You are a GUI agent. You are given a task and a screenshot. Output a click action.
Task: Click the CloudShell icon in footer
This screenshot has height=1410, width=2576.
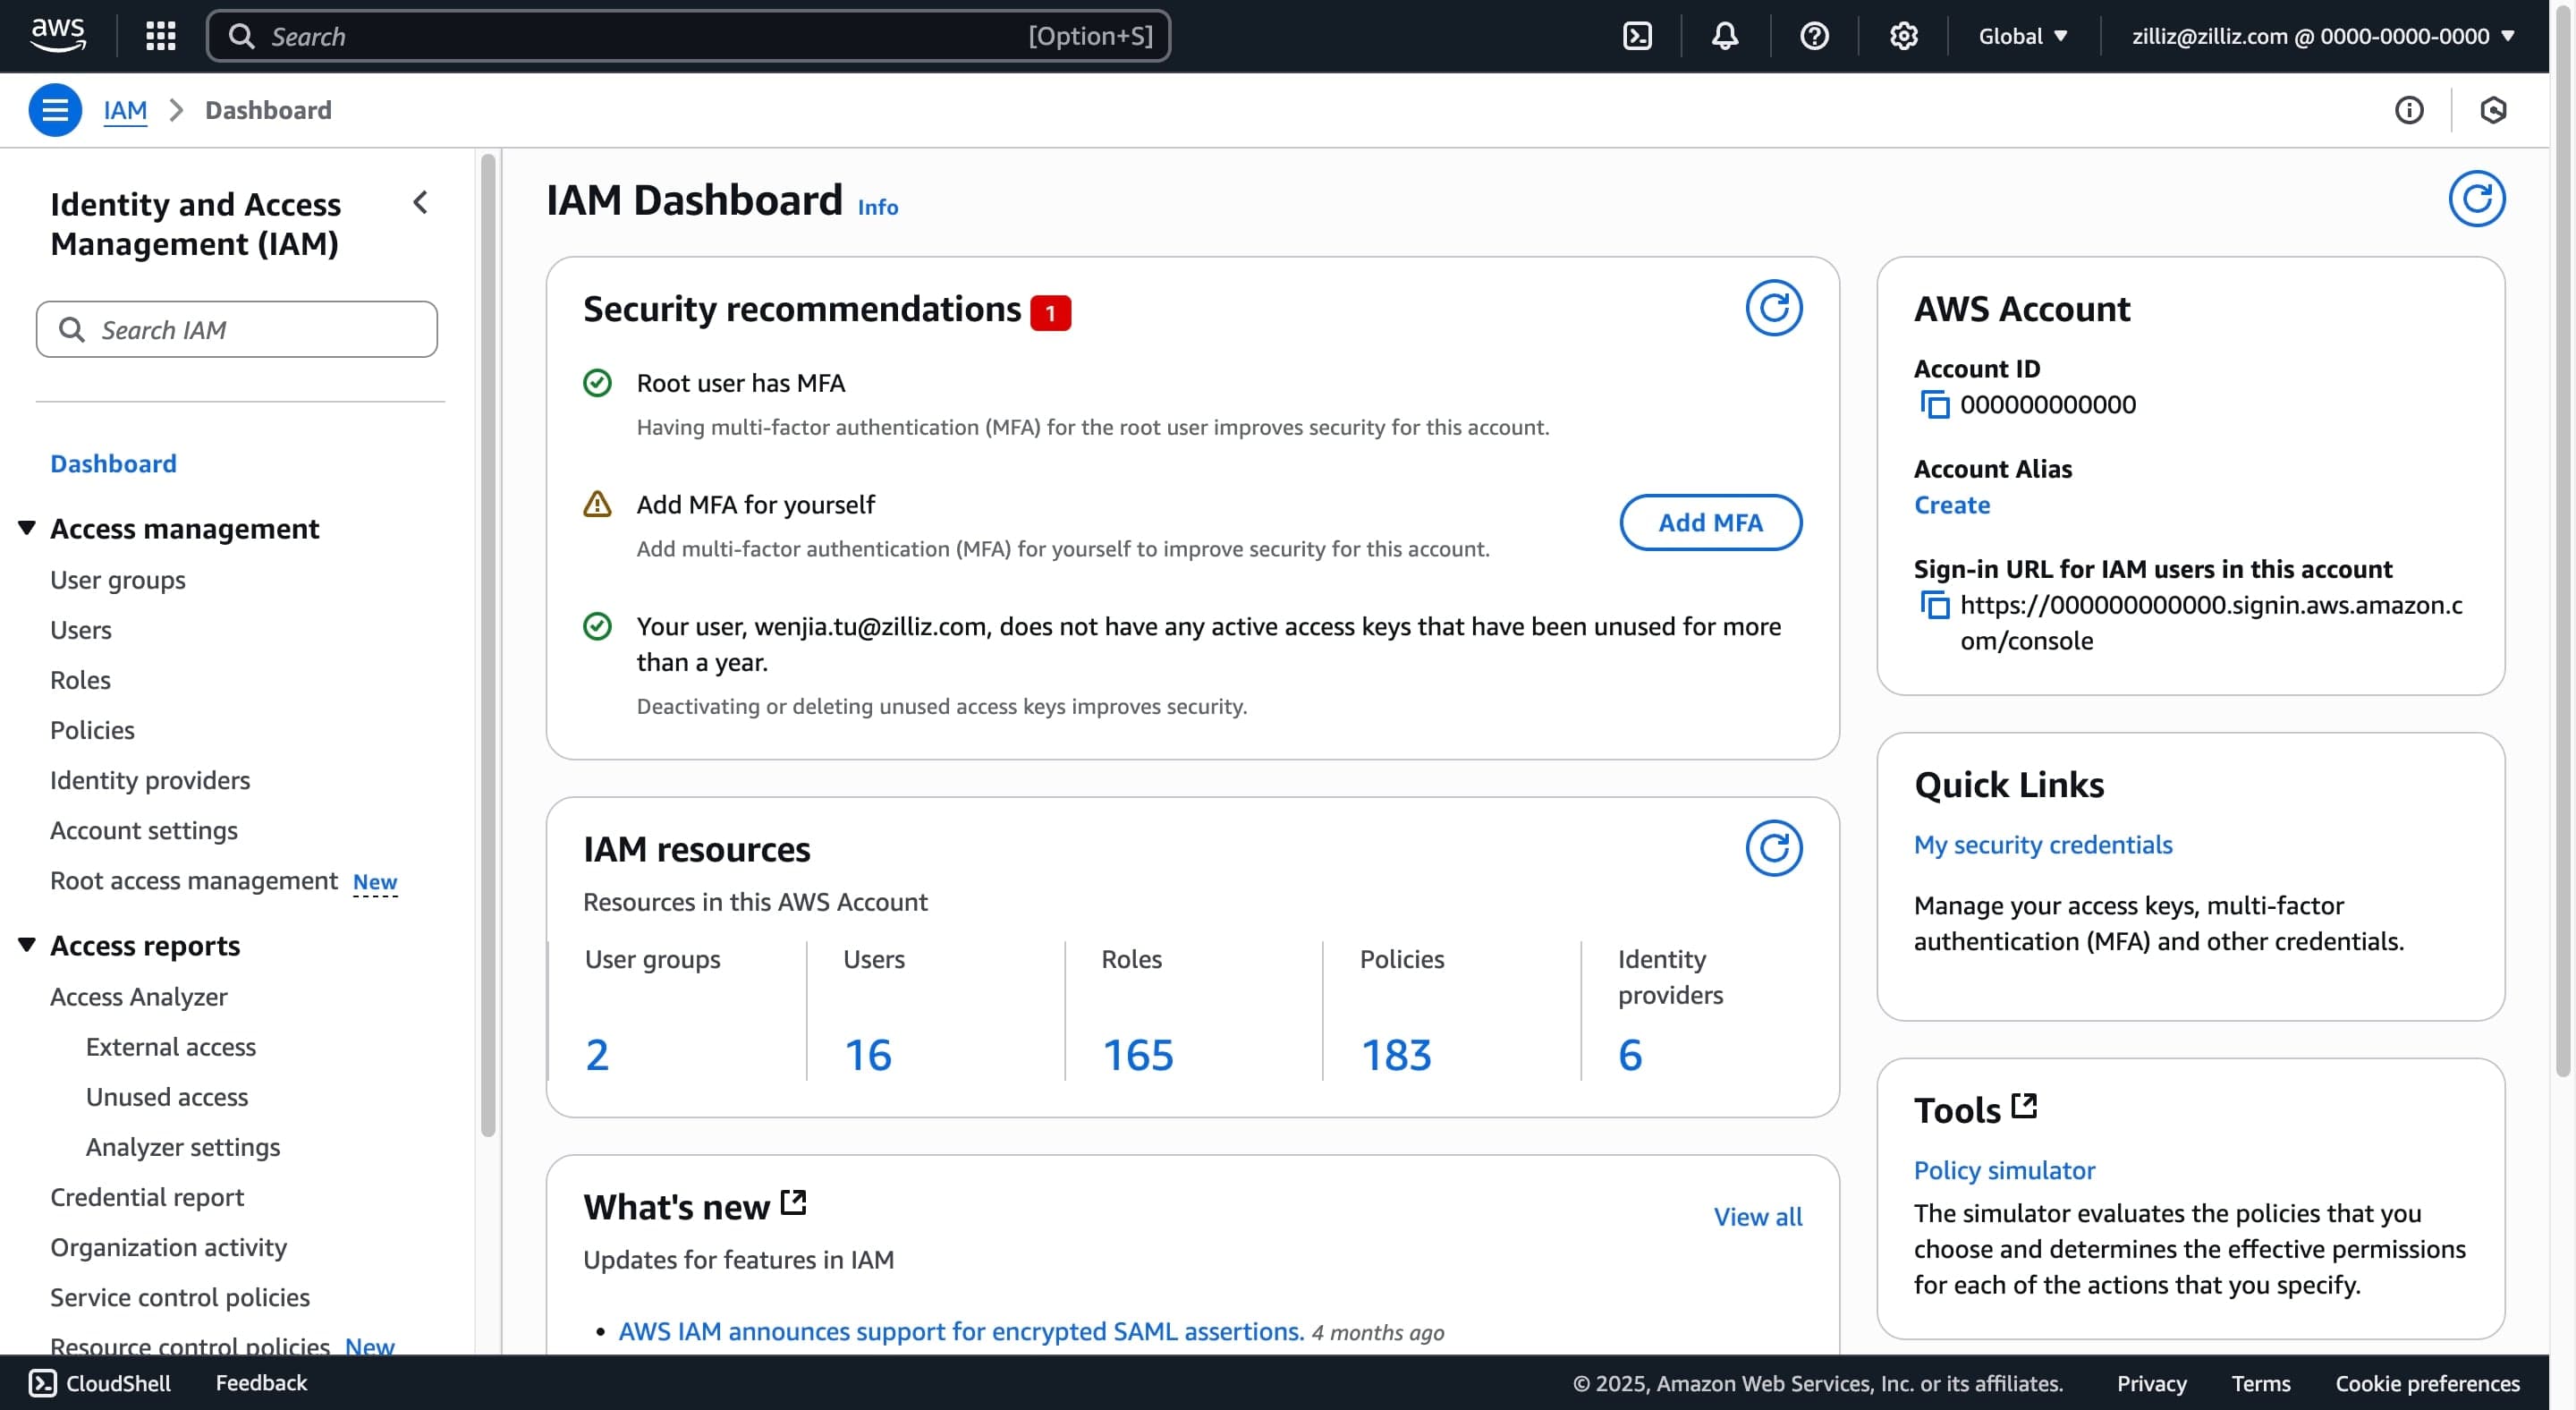tap(43, 1383)
